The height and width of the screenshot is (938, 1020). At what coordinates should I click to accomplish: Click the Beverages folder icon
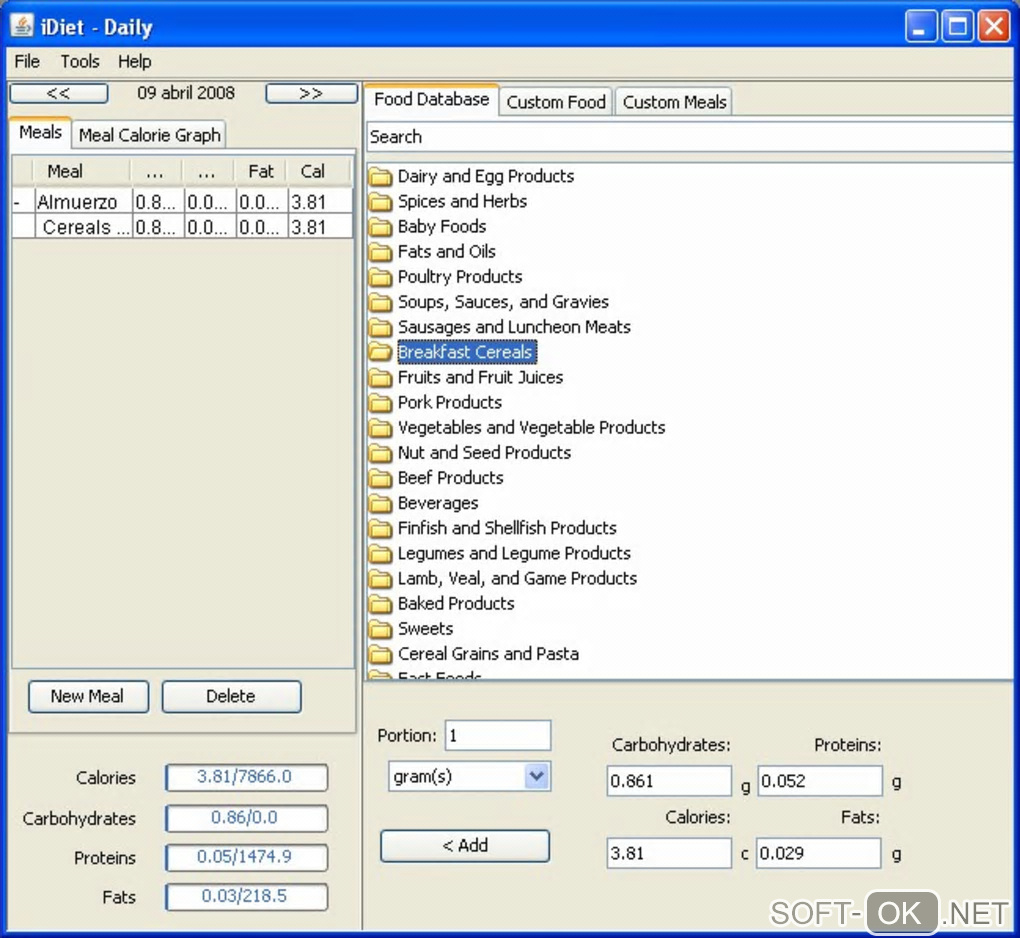381,503
